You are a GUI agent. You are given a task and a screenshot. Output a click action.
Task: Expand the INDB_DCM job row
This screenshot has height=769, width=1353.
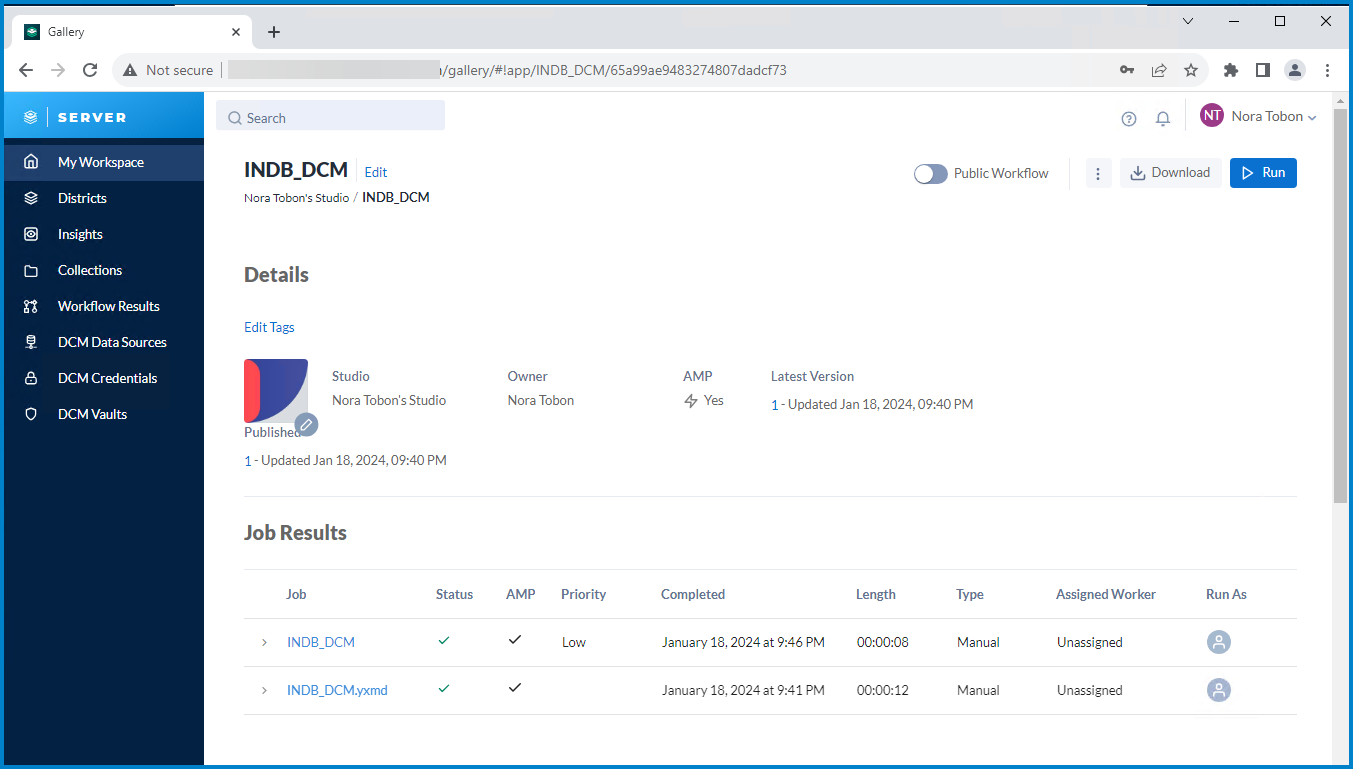point(264,642)
